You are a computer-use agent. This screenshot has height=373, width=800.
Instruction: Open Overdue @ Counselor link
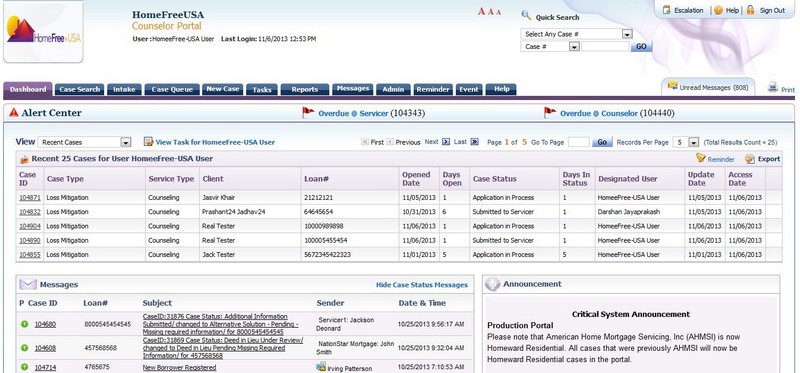tap(598, 113)
